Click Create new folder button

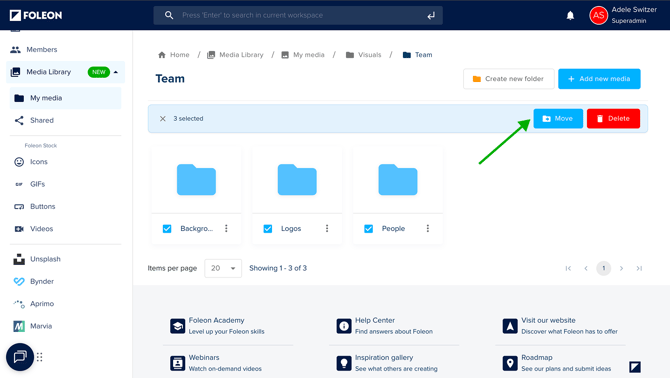pos(508,79)
